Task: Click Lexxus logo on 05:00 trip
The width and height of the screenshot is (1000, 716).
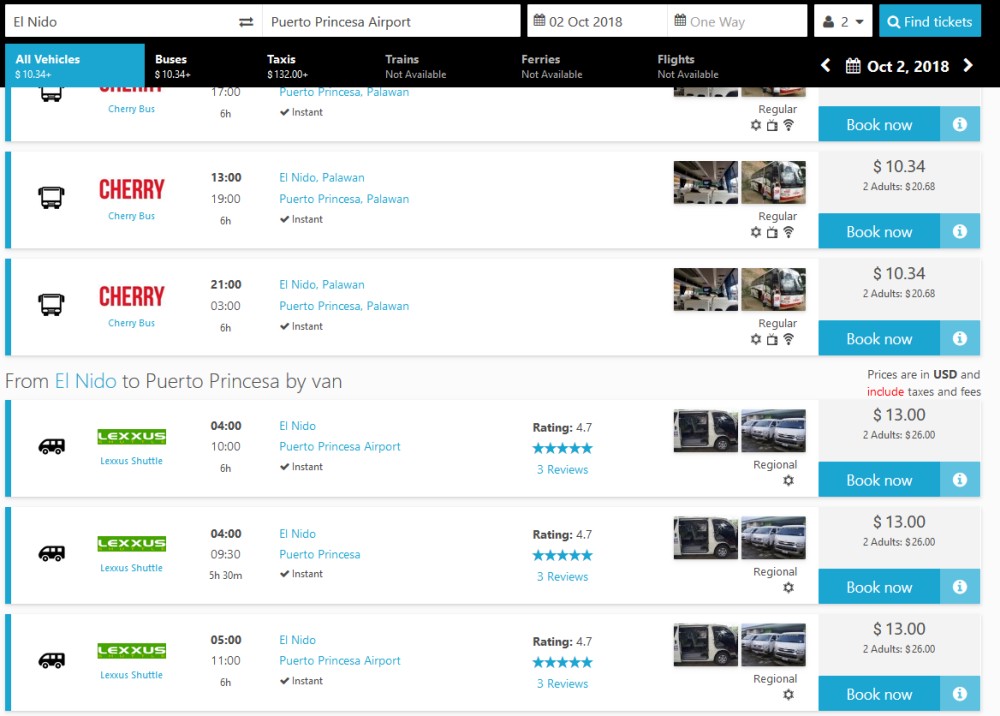Action: pyautogui.click(x=131, y=651)
